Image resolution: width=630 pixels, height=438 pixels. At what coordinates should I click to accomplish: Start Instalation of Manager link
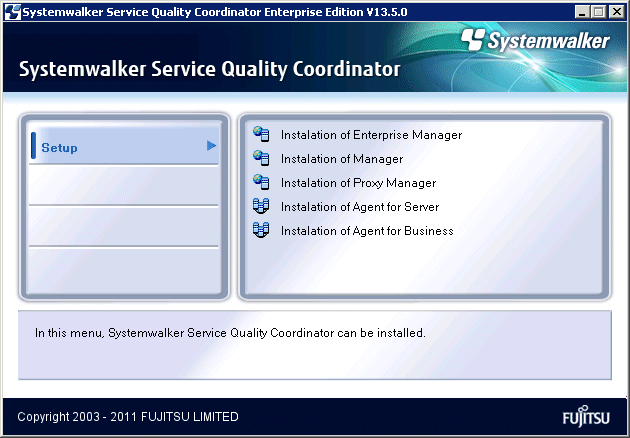(x=342, y=159)
